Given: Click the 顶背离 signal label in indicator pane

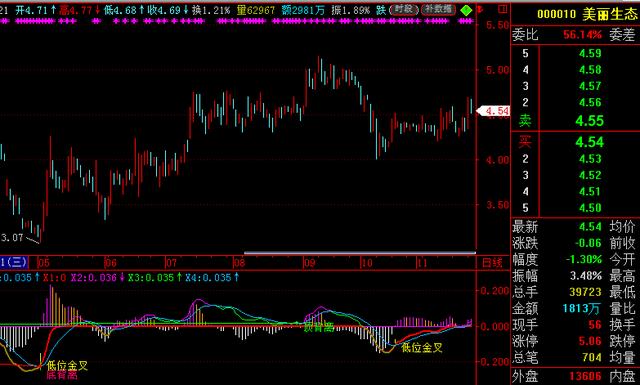Looking at the screenshot, I should tap(319, 327).
